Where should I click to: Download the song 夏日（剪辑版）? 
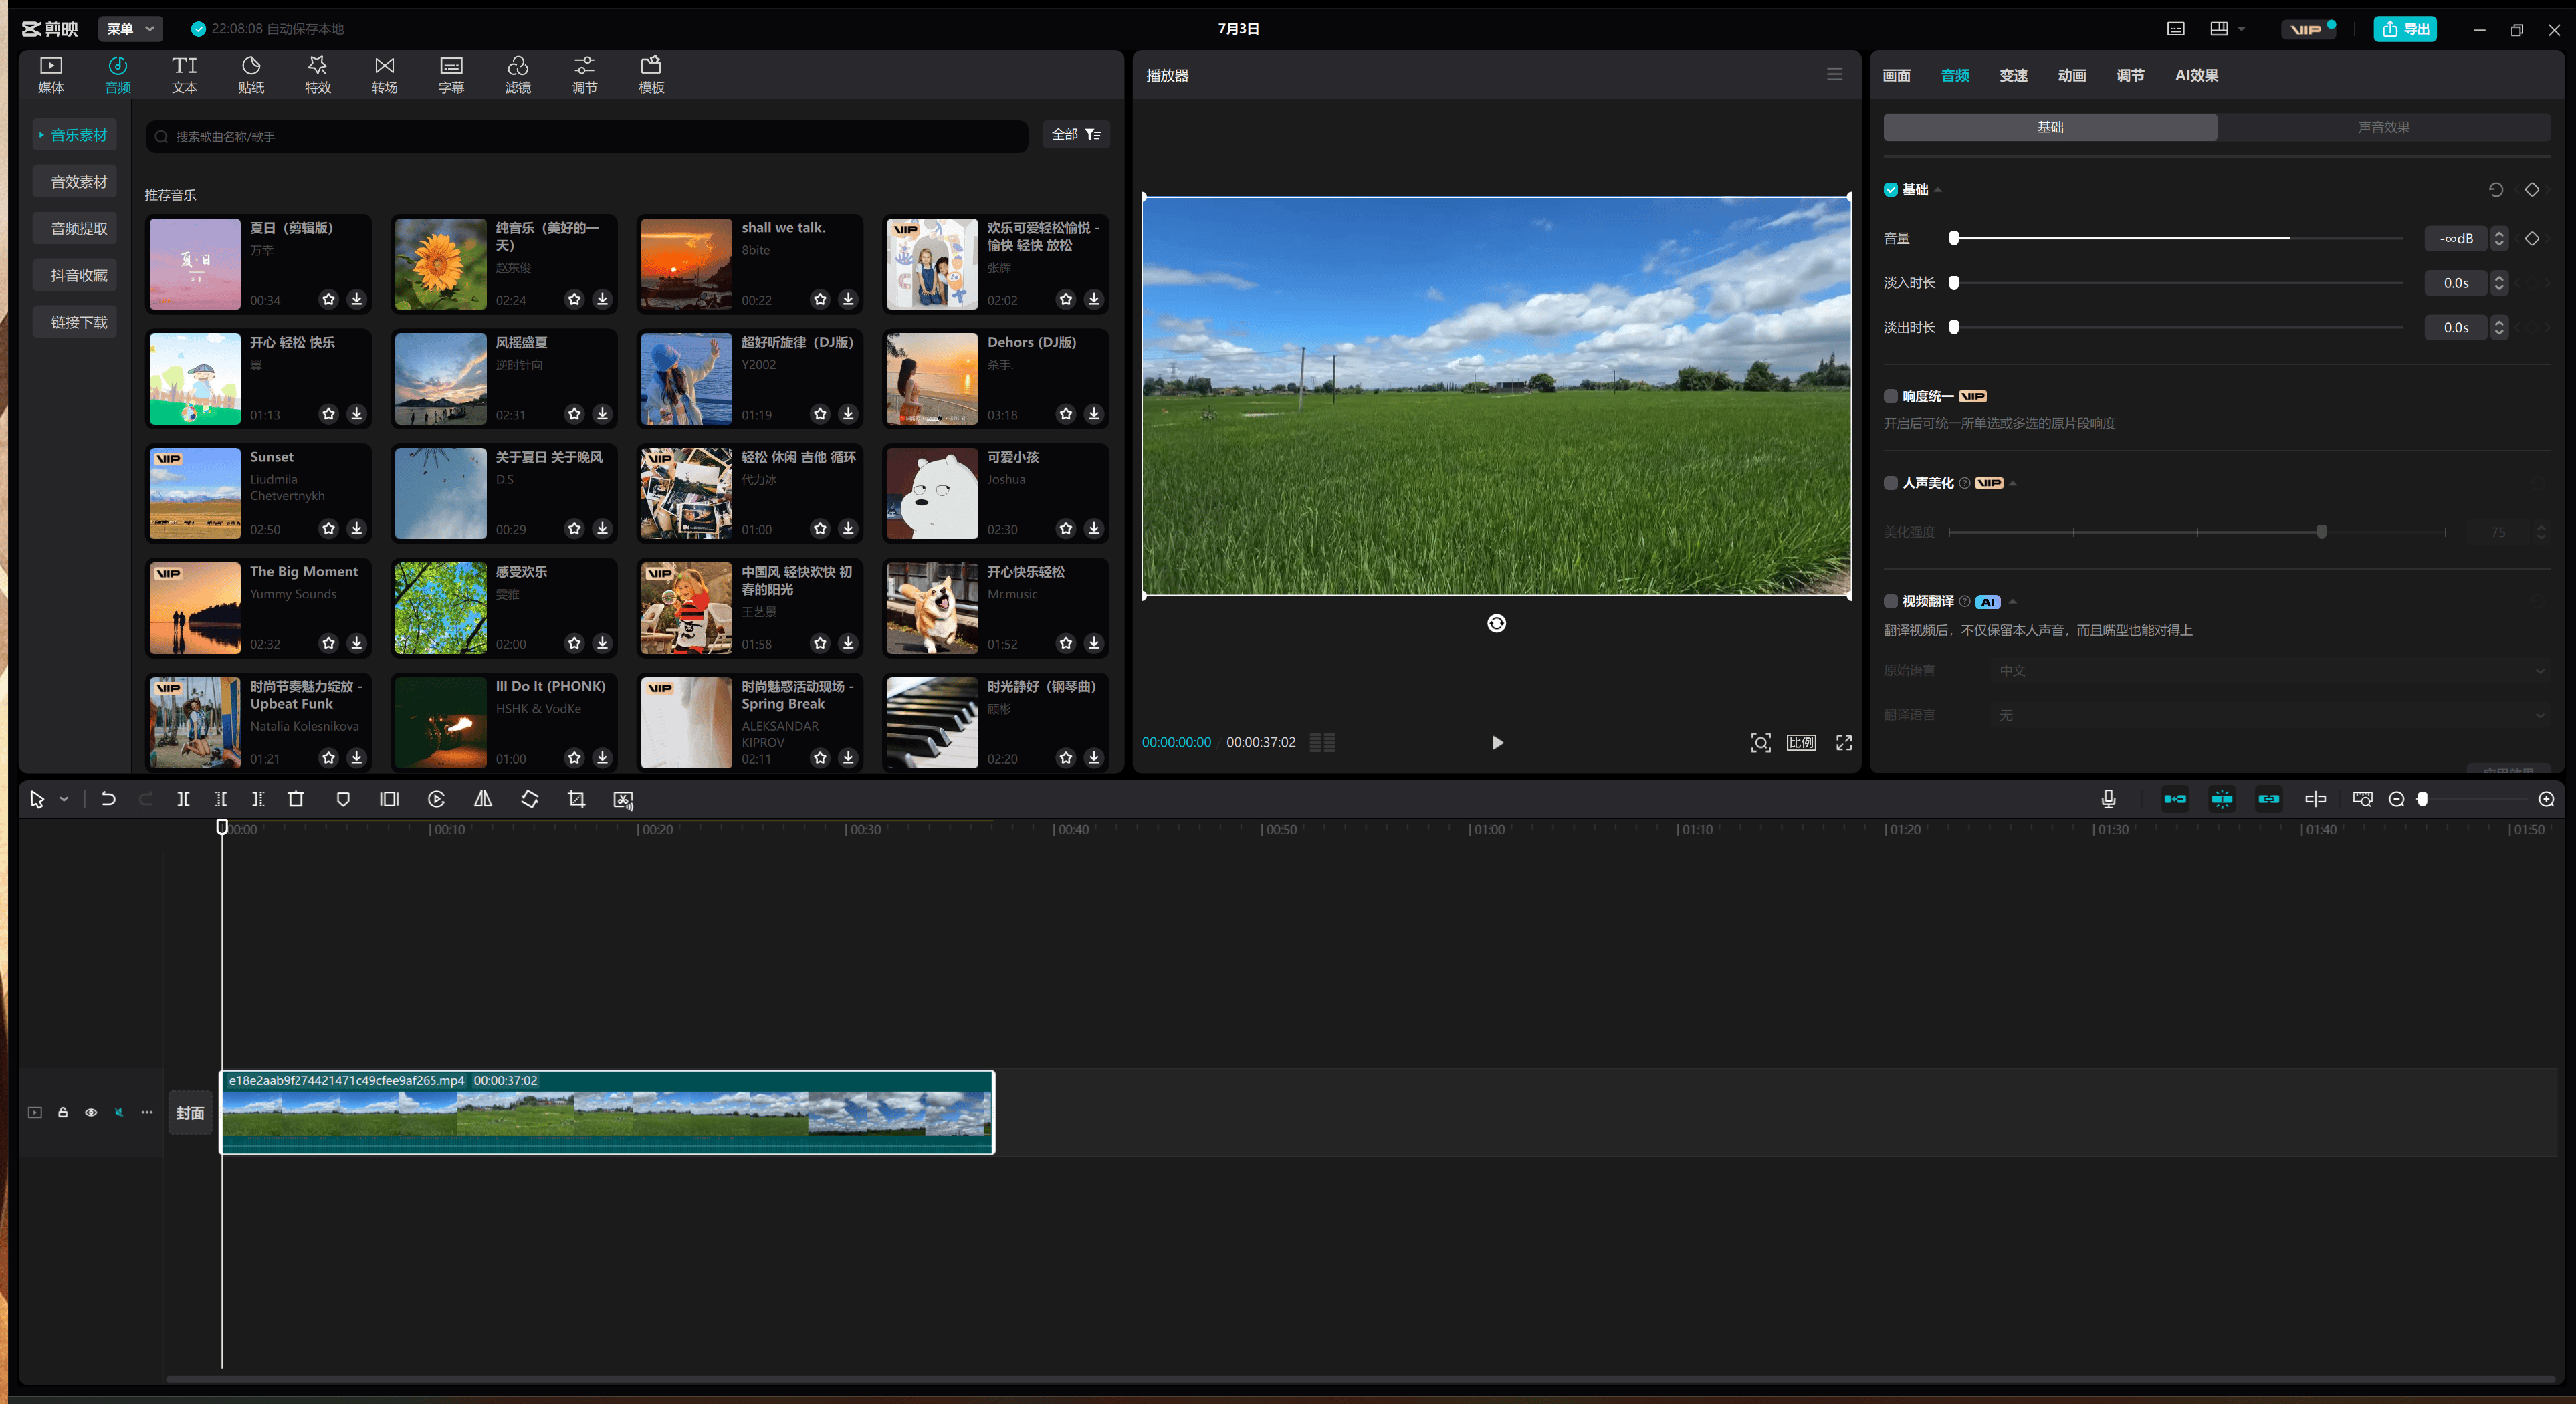tap(357, 299)
